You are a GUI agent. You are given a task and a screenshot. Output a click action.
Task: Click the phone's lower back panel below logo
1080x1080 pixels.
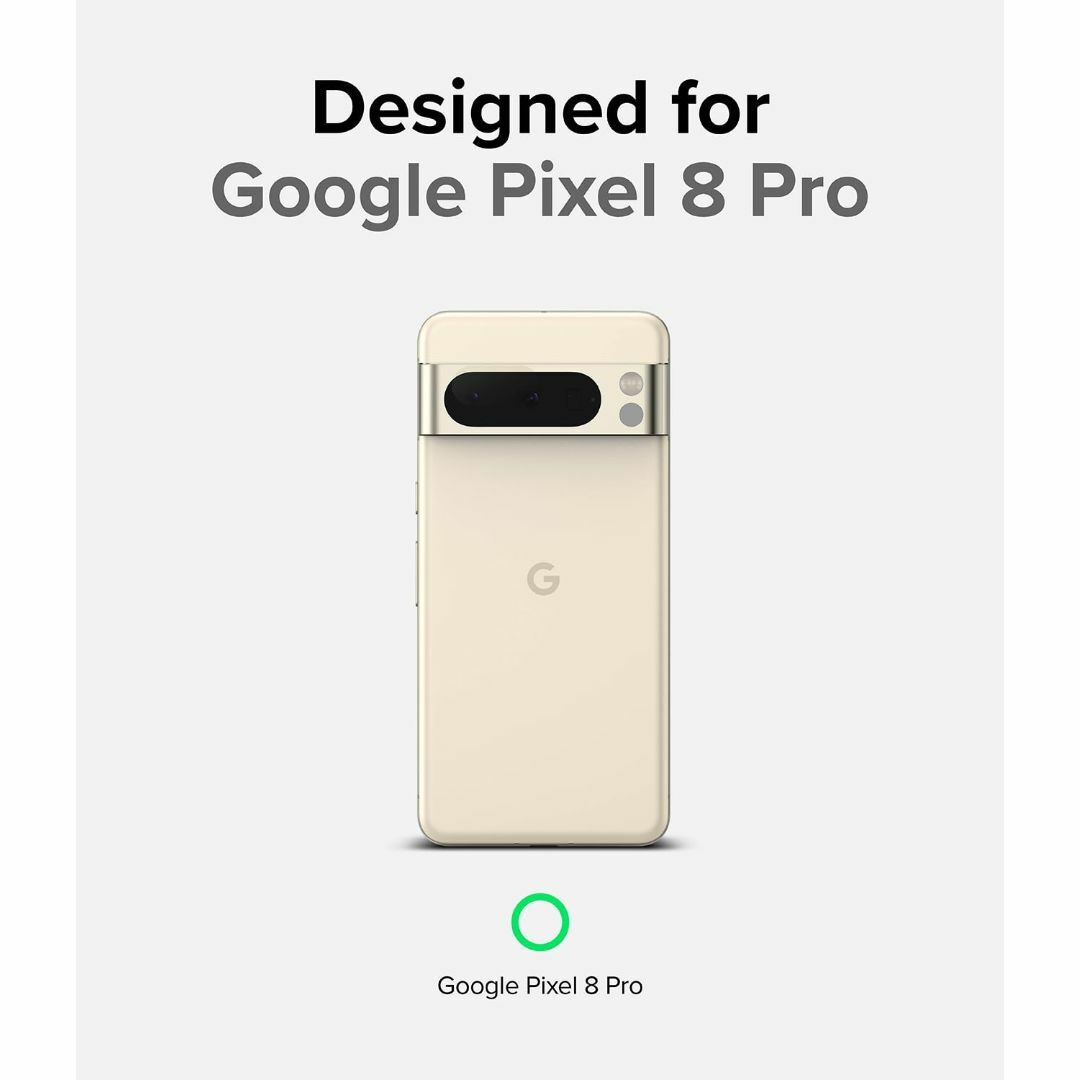(543, 716)
